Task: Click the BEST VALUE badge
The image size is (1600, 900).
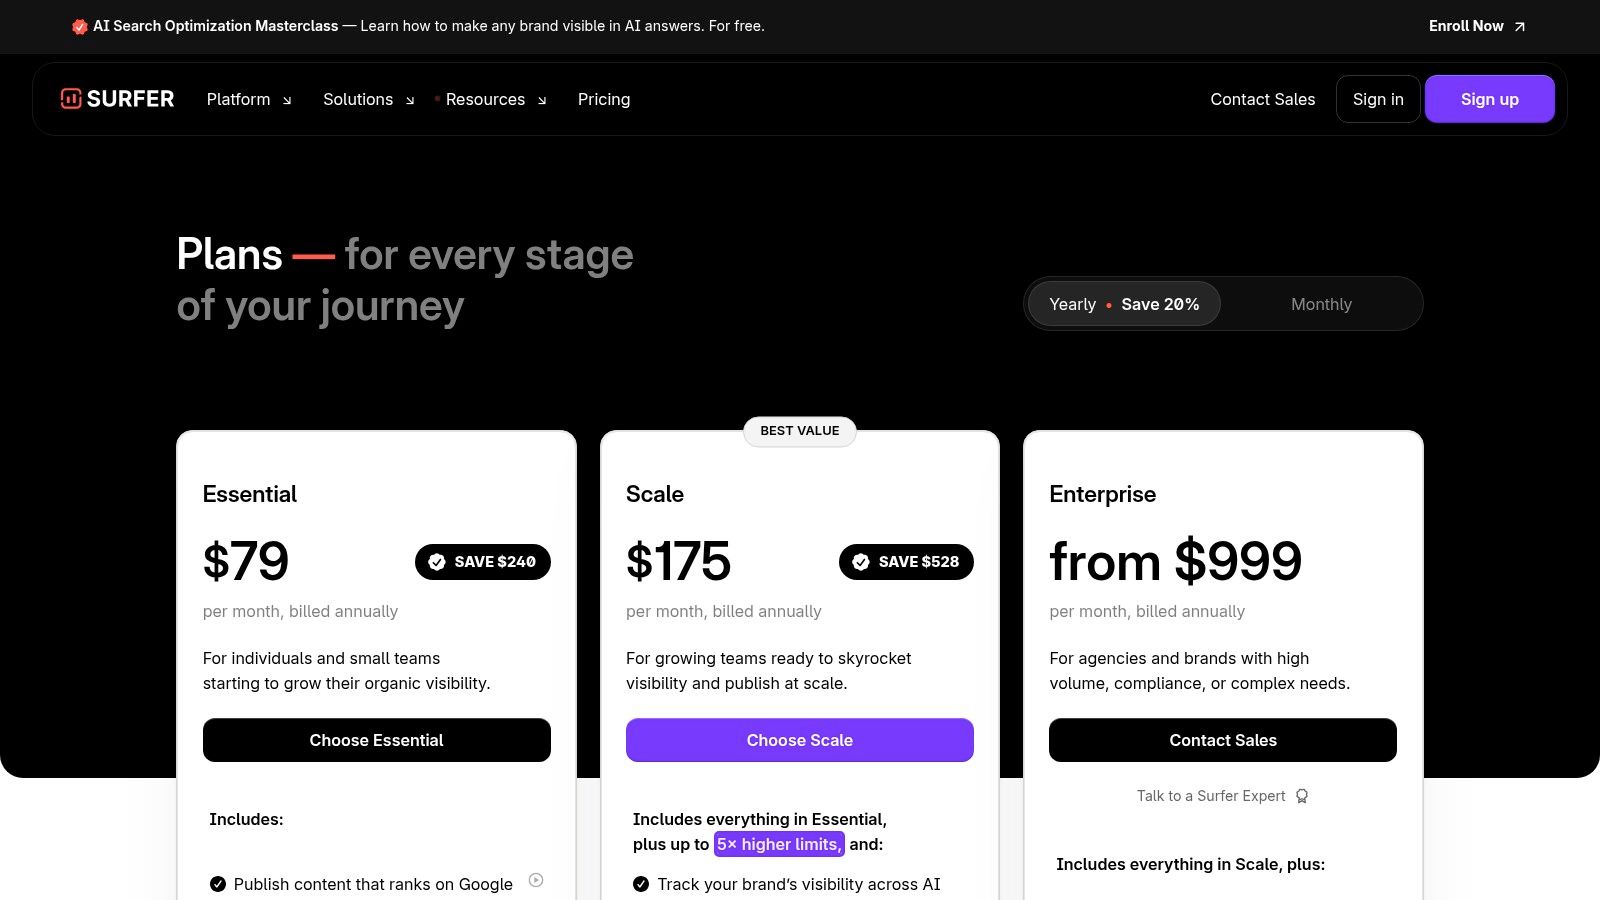Action: (x=800, y=431)
